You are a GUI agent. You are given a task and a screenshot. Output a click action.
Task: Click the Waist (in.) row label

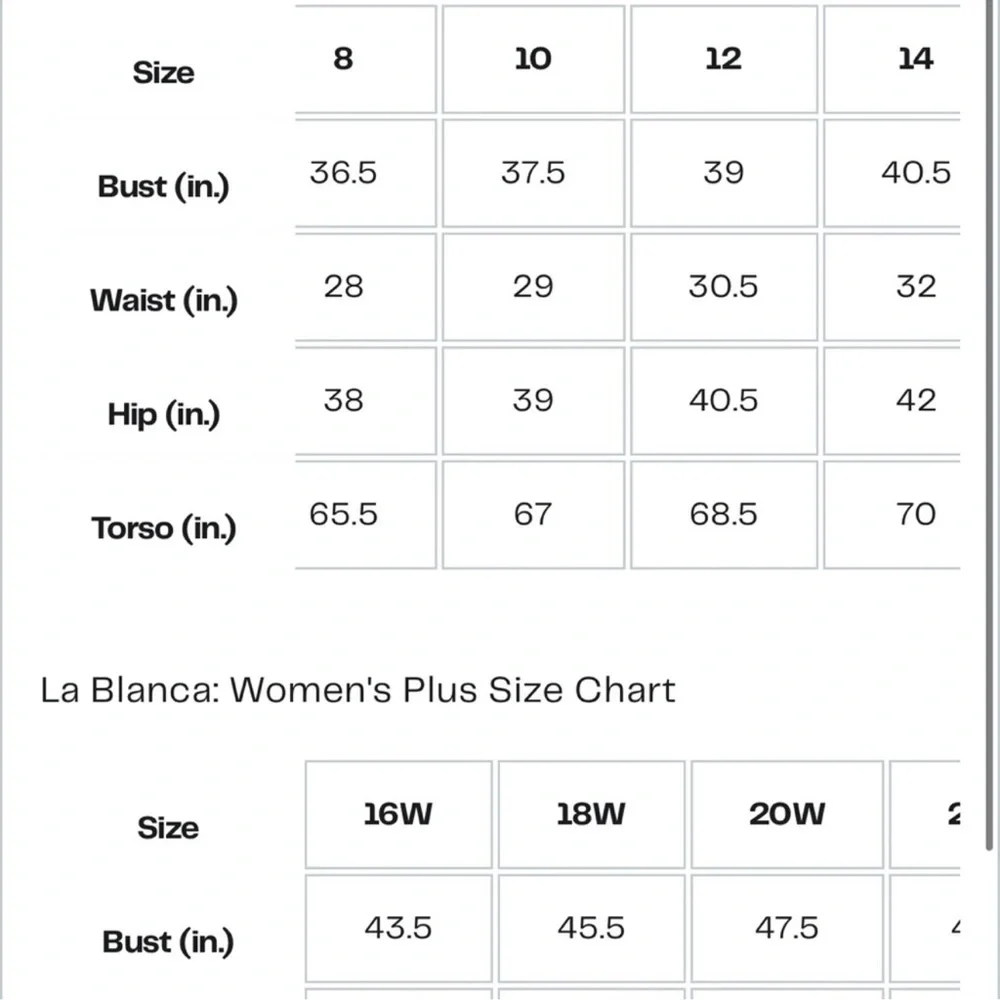point(163,300)
